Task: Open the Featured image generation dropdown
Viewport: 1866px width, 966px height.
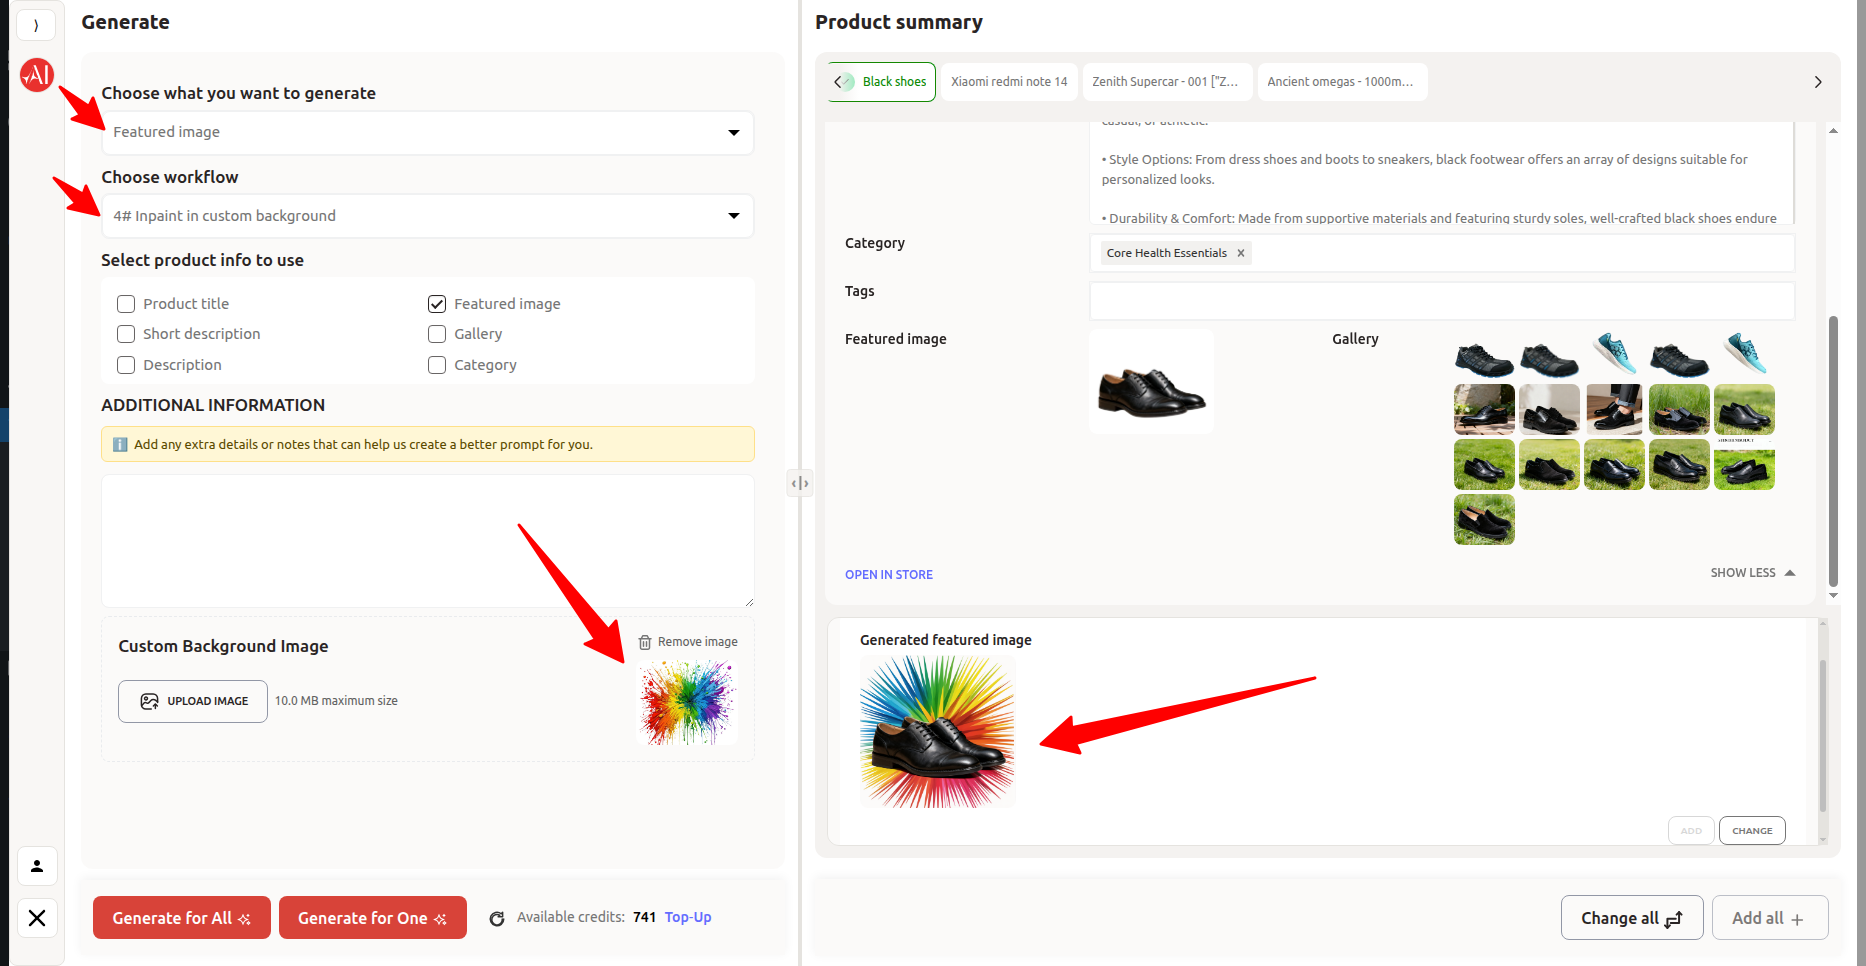Action: tap(427, 133)
